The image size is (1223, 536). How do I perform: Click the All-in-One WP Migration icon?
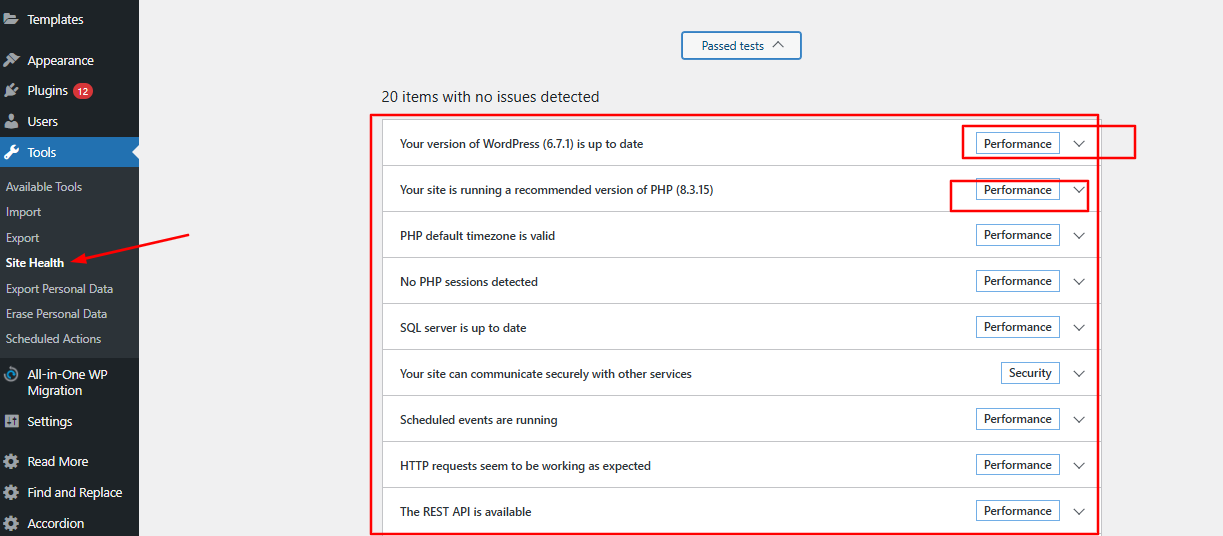tap(11, 374)
